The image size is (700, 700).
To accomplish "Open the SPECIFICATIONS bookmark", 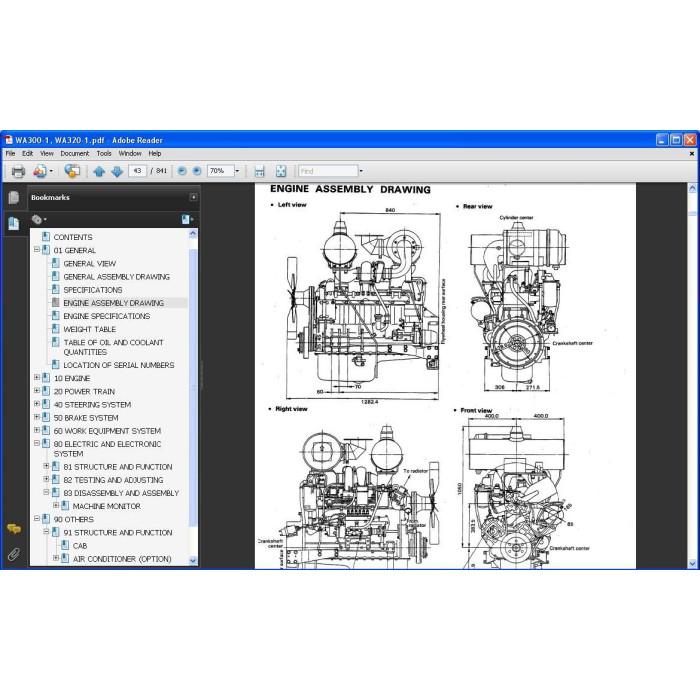I will tap(93, 290).
